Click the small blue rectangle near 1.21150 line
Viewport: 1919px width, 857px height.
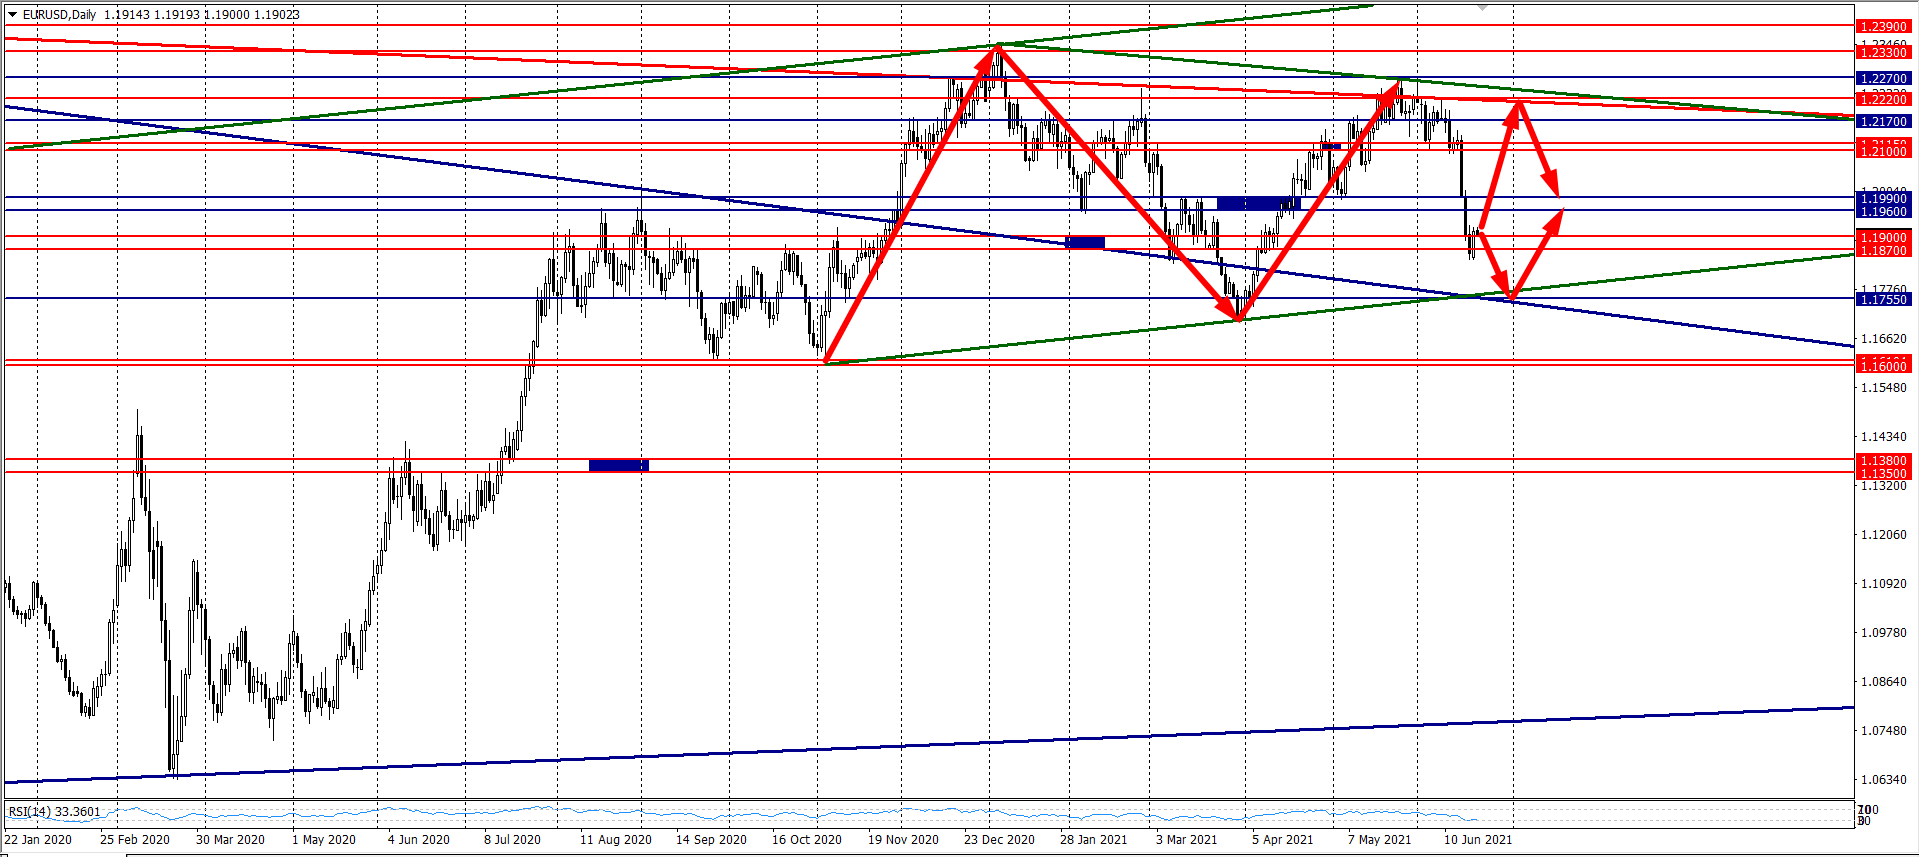pyautogui.click(x=1331, y=147)
